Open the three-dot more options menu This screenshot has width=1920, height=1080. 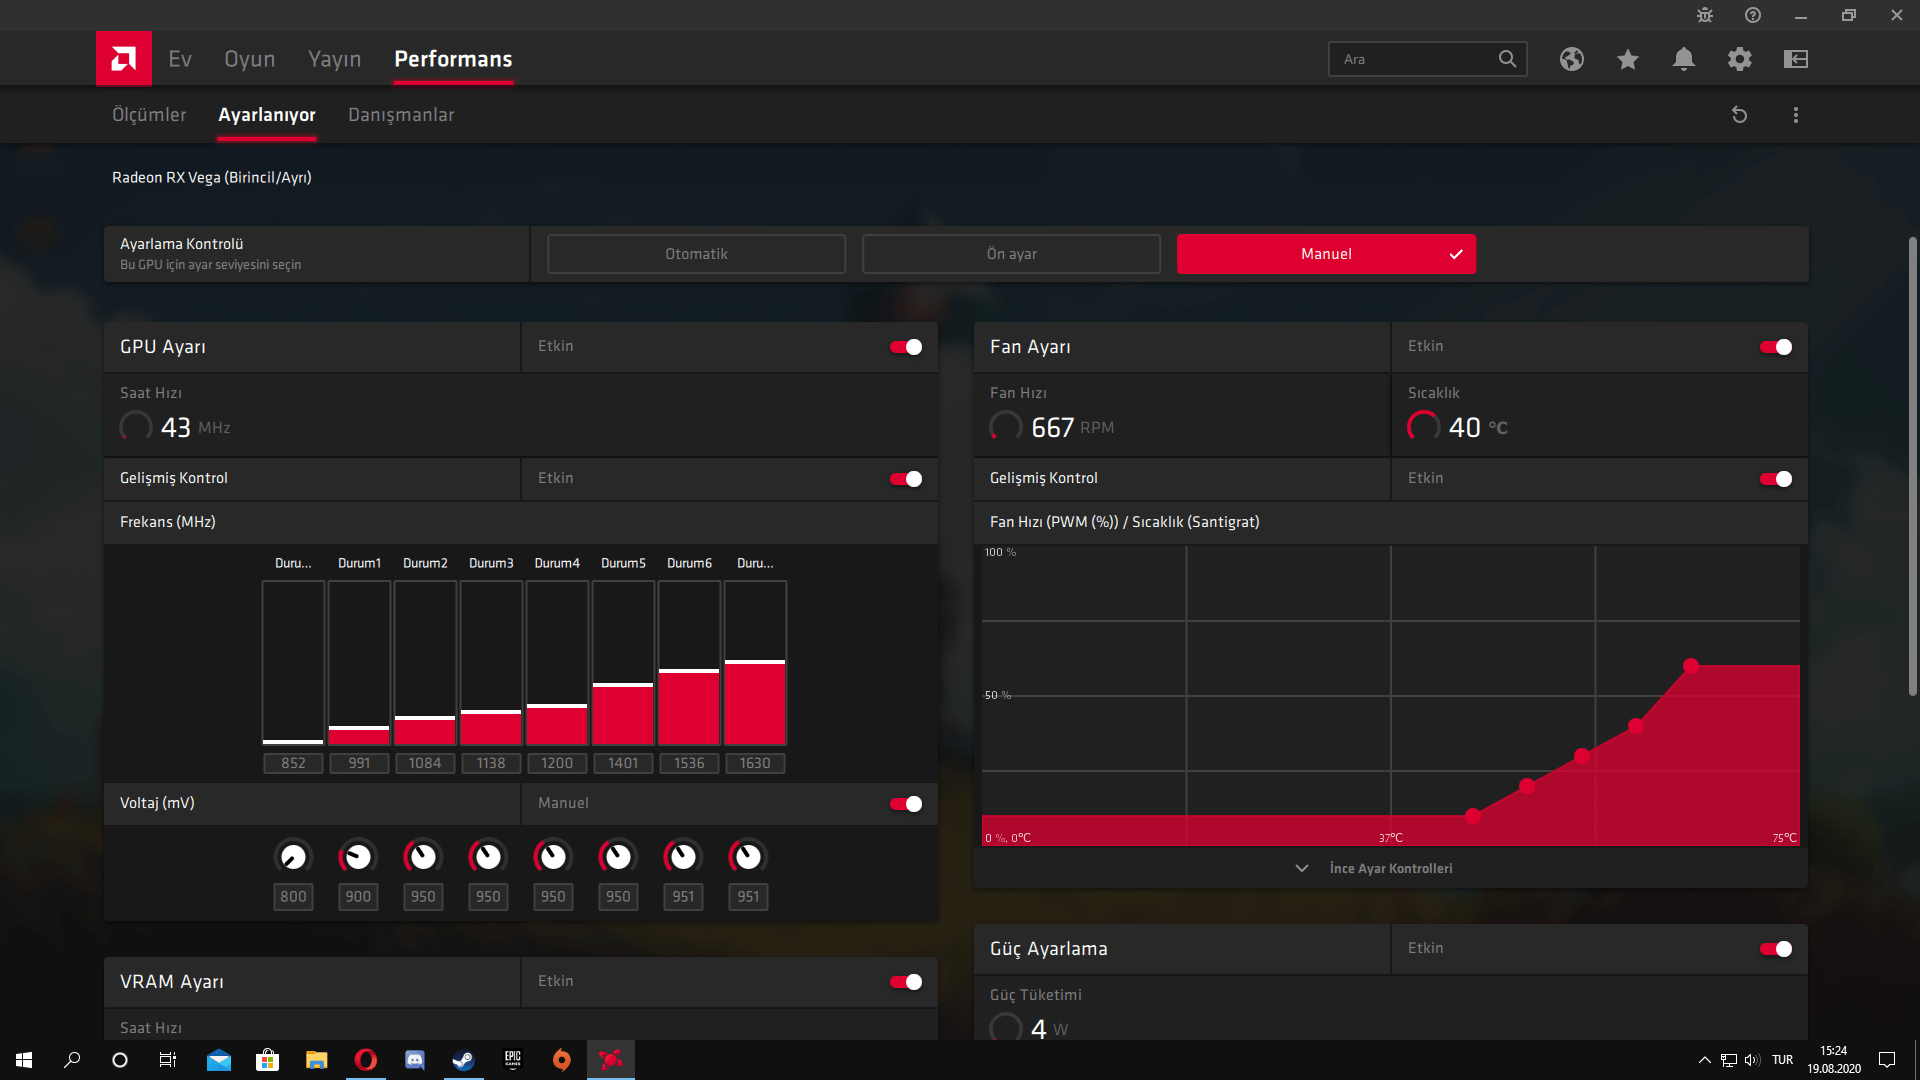[1795, 115]
